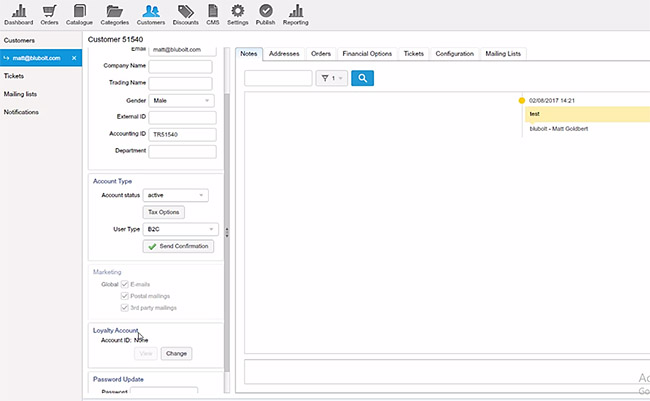
Task: Open the Orders cart icon
Action: tap(49, 11)
